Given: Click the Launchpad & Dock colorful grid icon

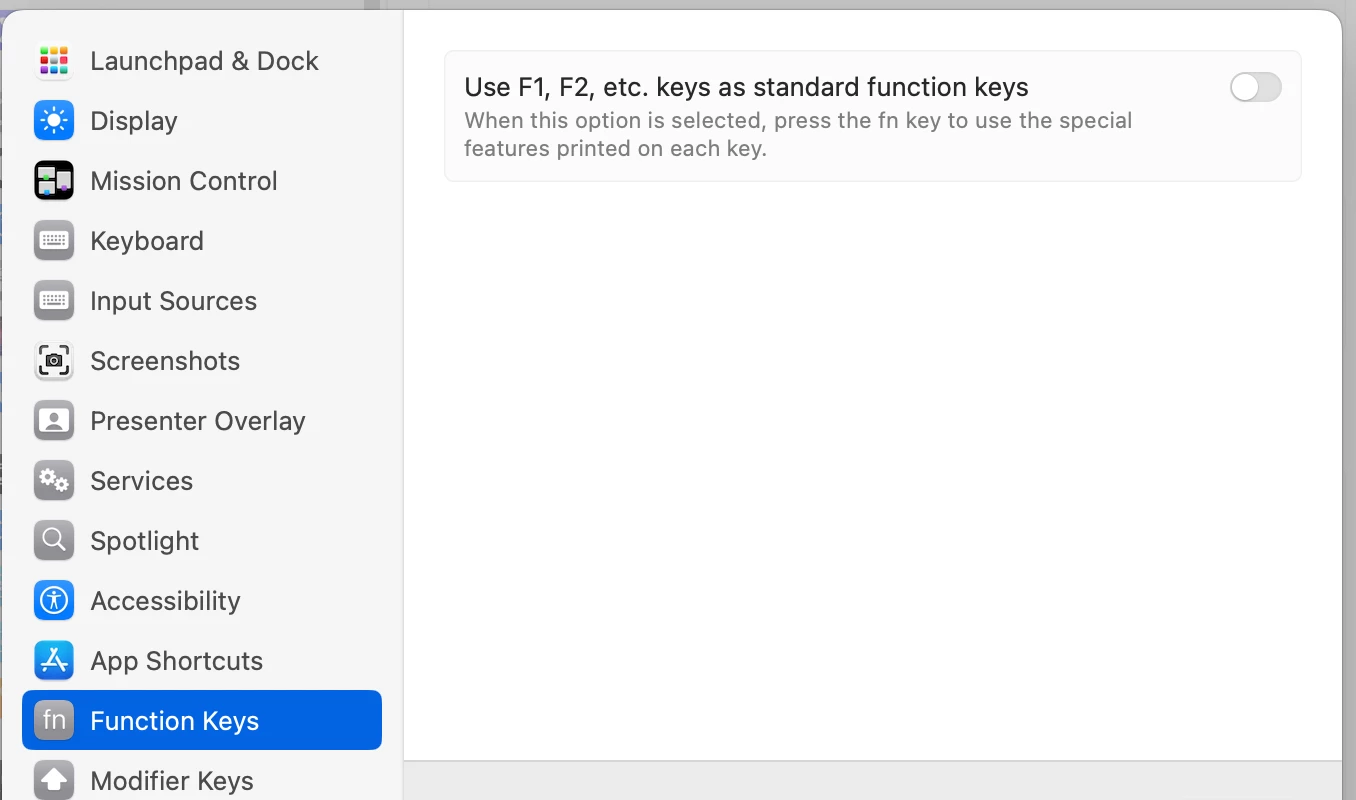Looking at the screenshot, I should [x=54, y=61].
